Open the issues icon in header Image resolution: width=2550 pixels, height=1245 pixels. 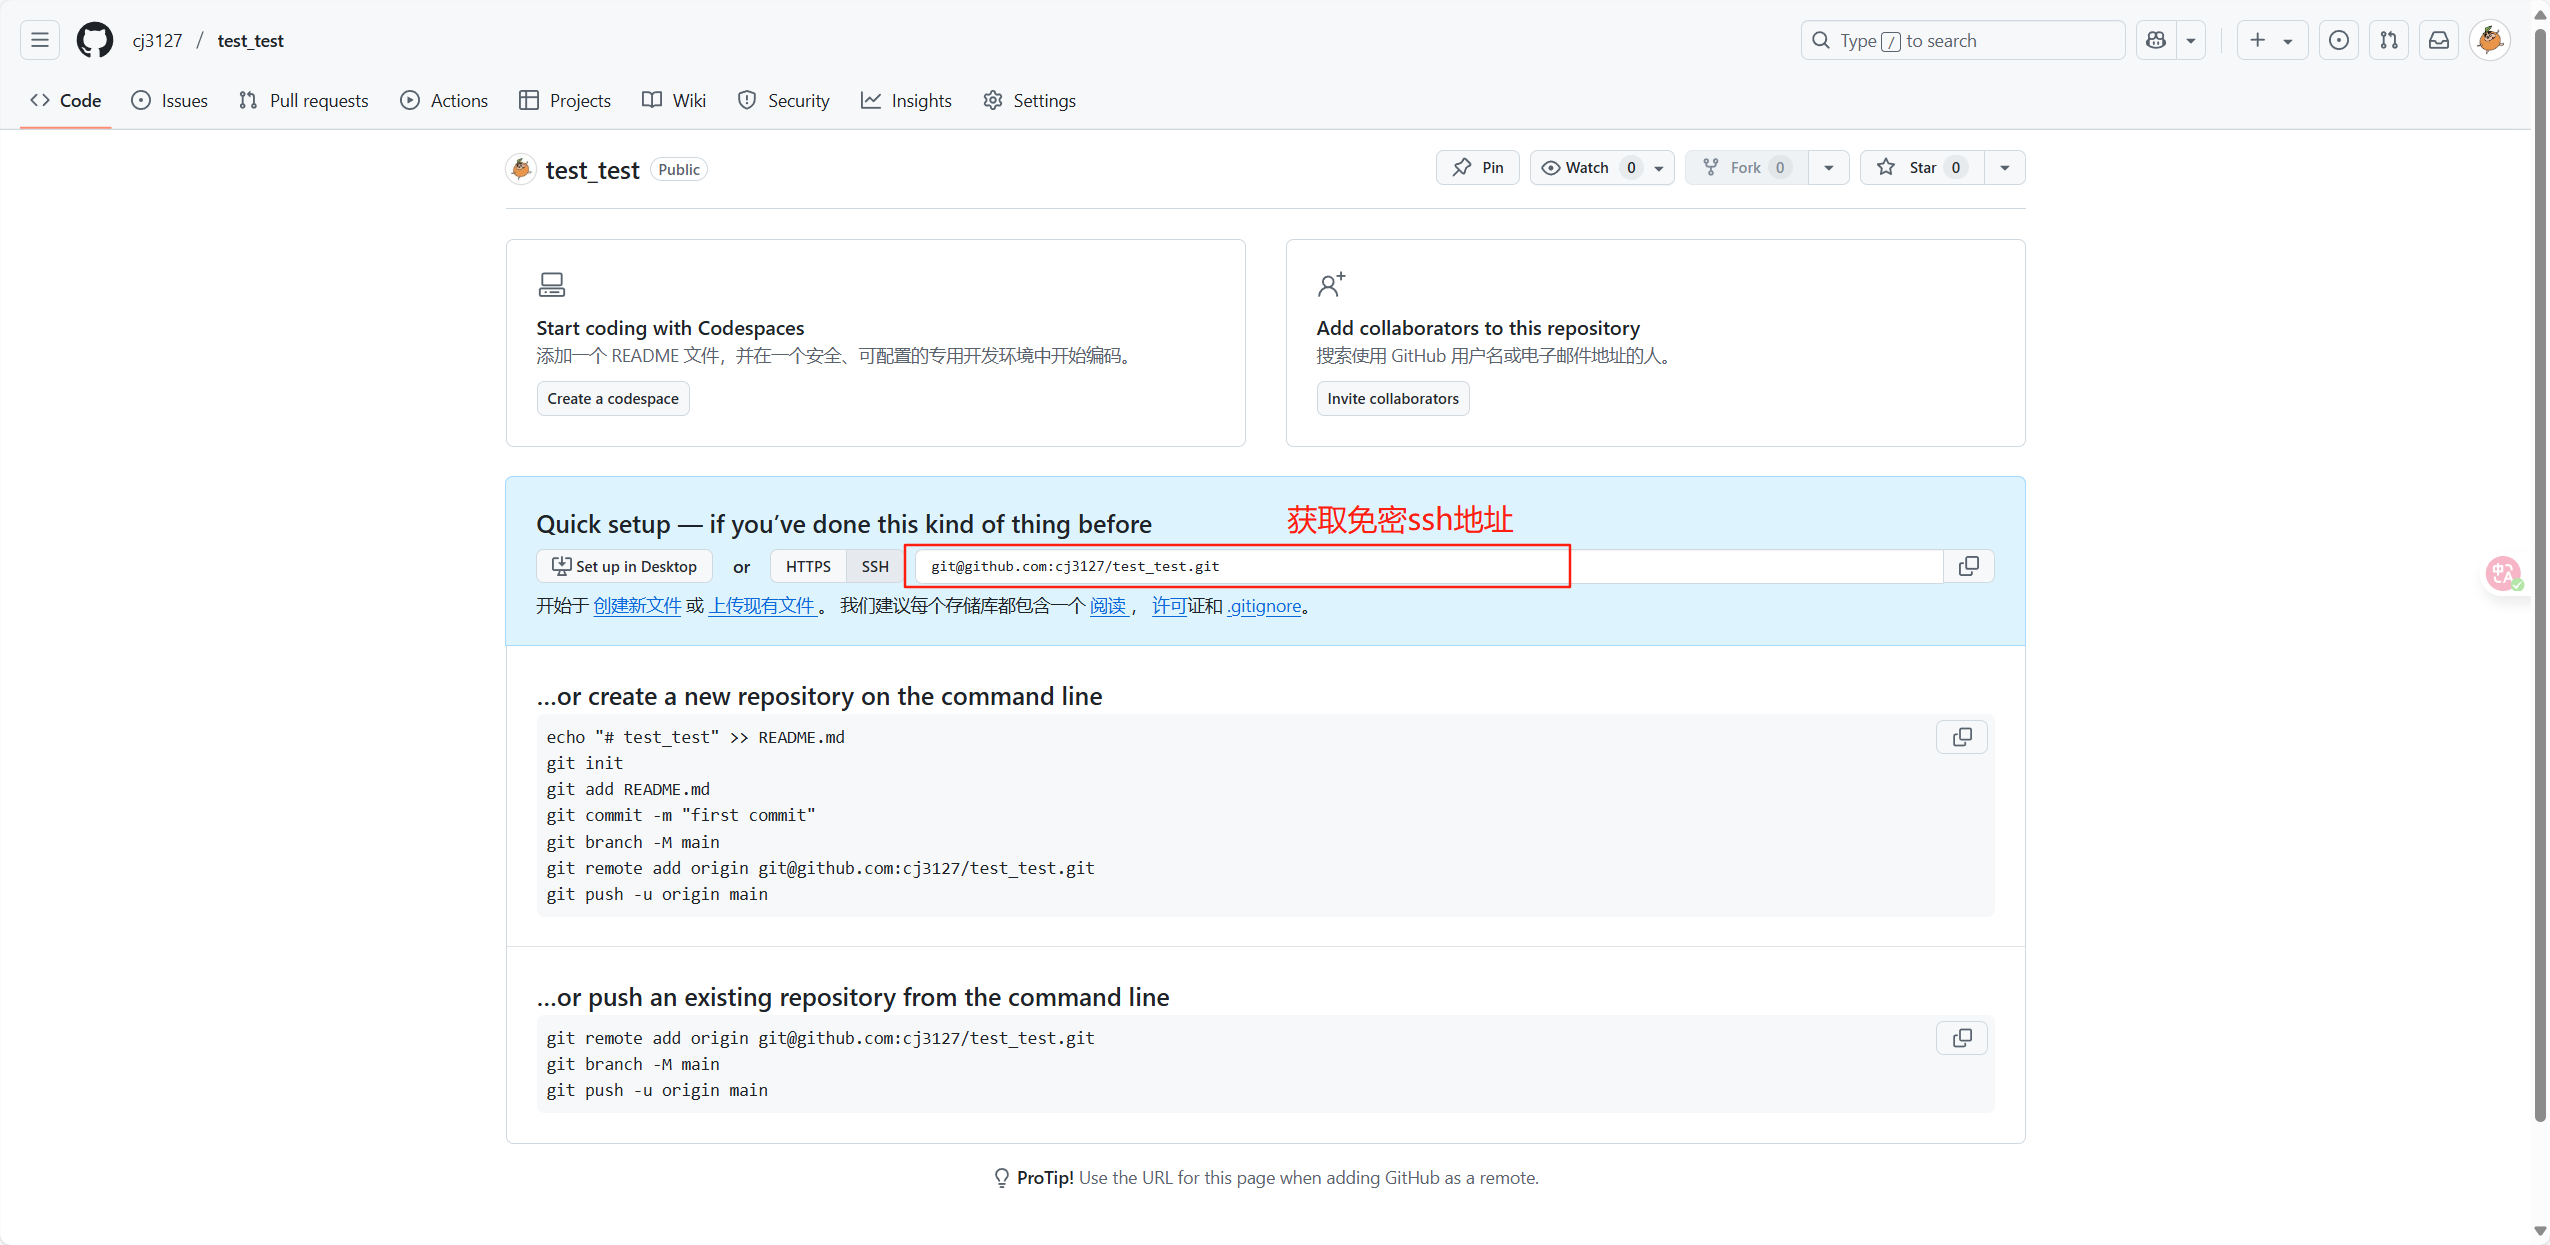(x=2339, y=40)
